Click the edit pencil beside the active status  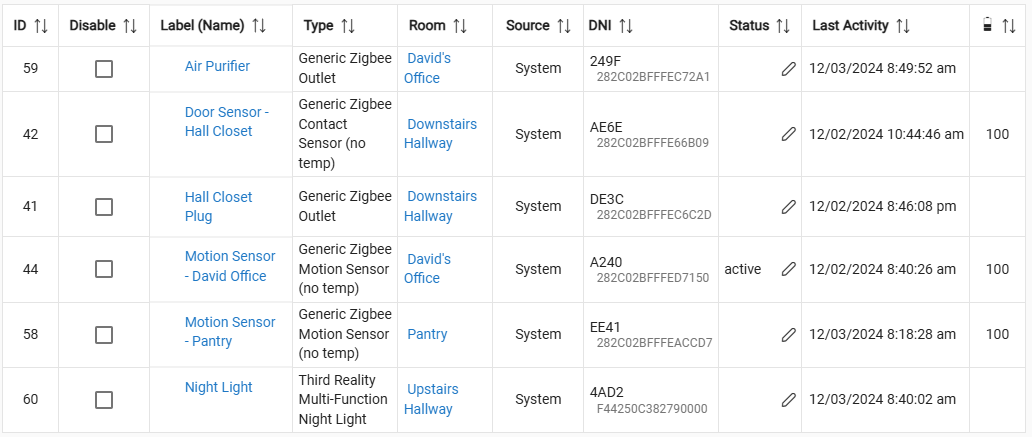pyautogui.click(x=789, y=269)
